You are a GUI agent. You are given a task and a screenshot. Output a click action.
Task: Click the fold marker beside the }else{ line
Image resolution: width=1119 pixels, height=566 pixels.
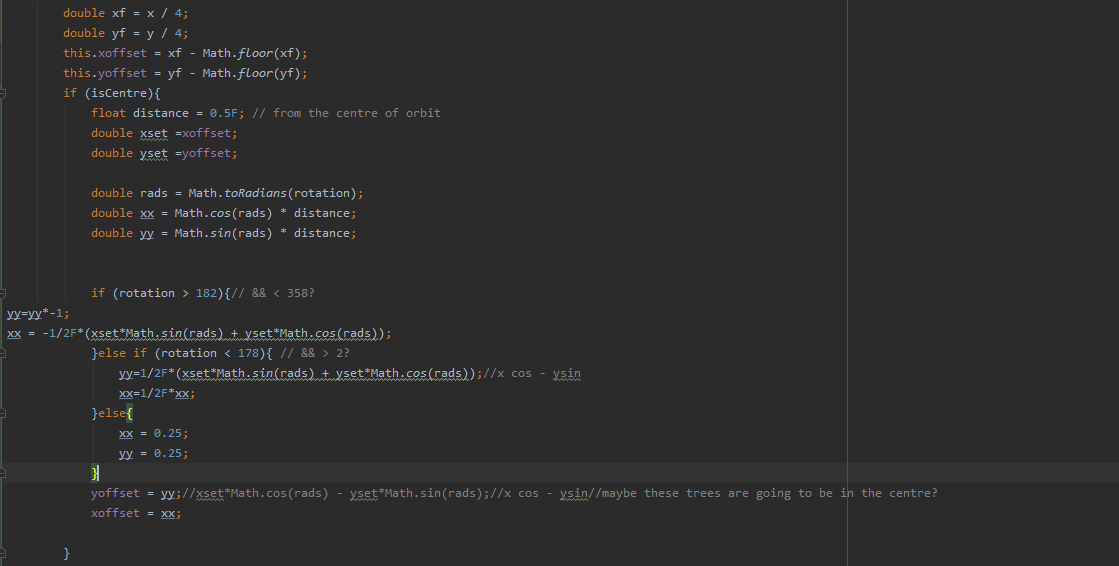[x=3, y=413]
